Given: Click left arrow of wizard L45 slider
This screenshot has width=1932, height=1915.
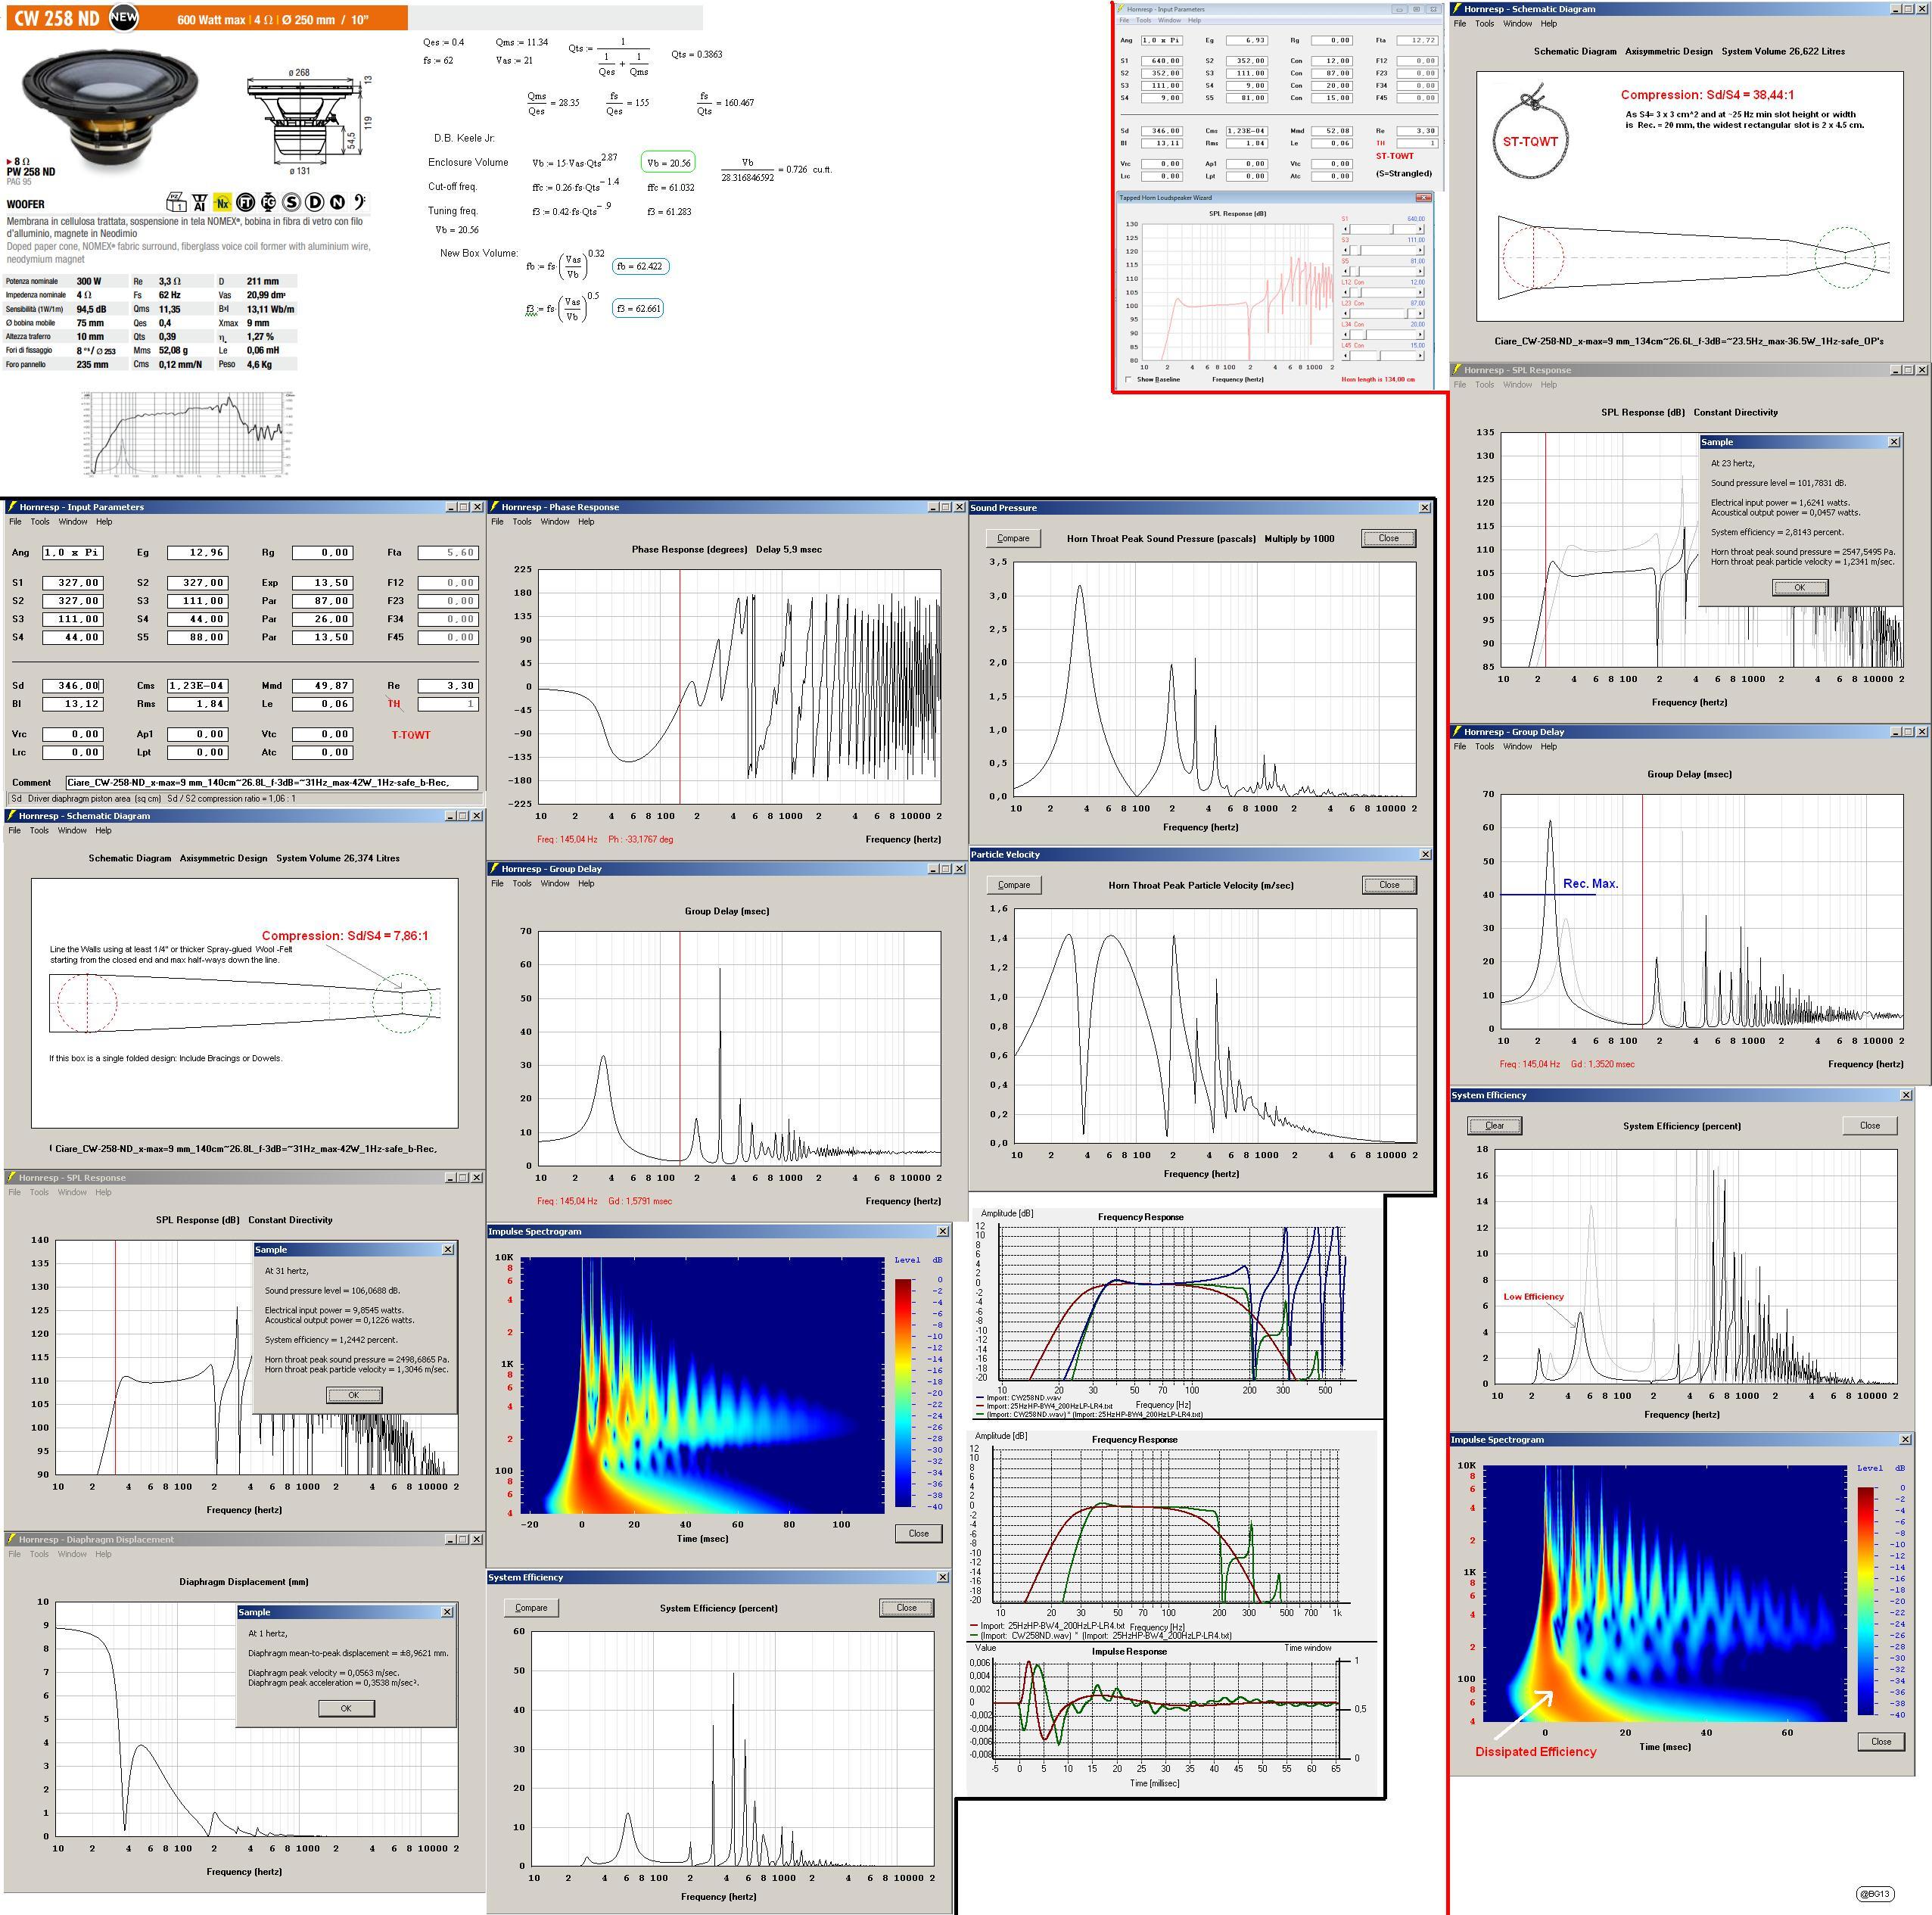Looking at the screenshot, I should [x=1346, y=356].
